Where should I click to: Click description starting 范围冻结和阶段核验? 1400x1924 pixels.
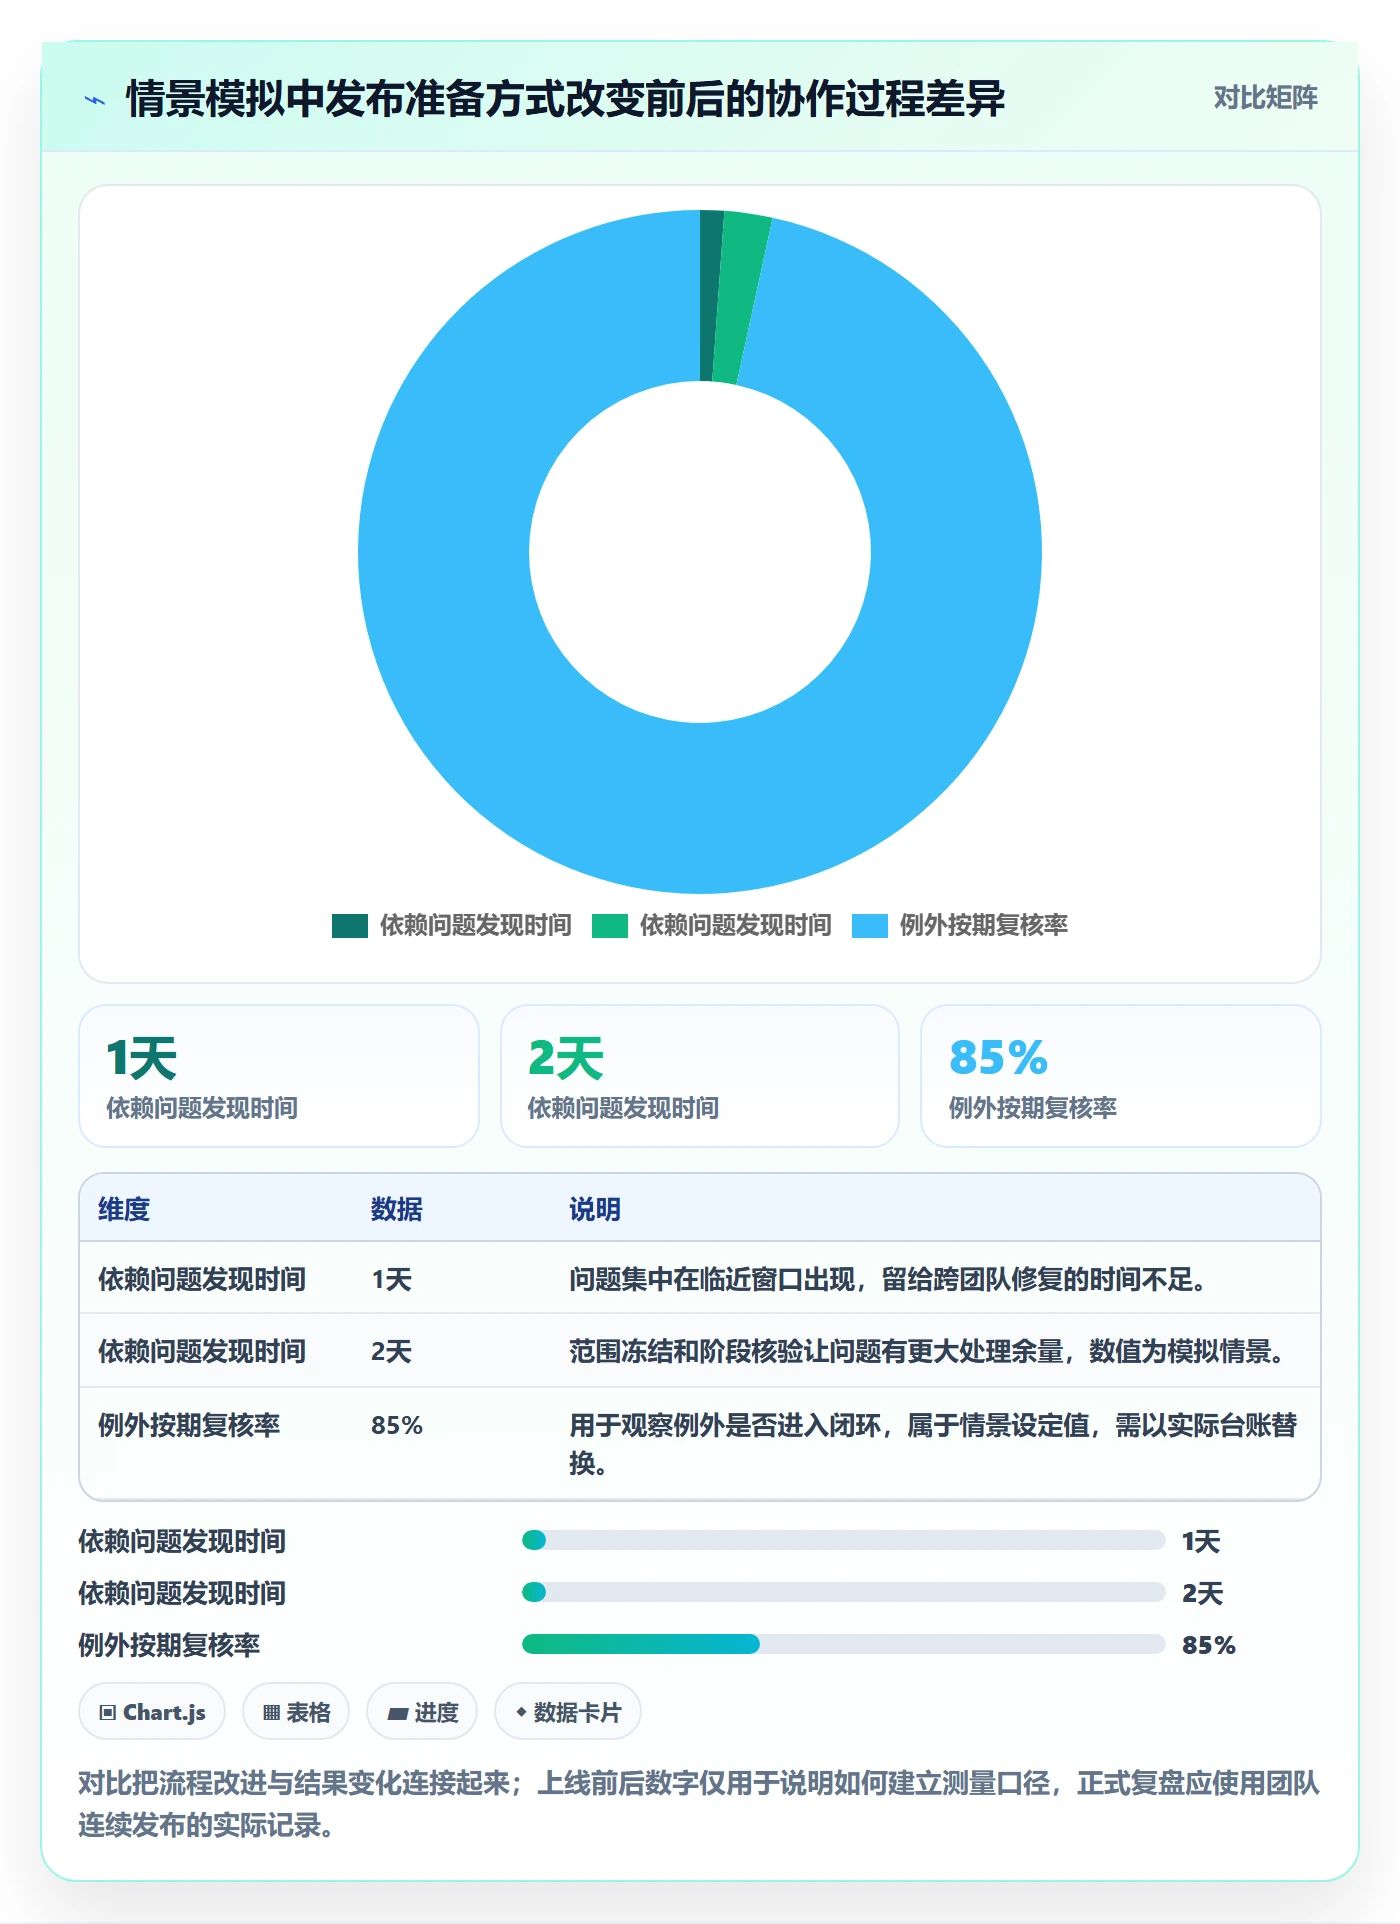pyautogui.click(x=927, y=1351)
